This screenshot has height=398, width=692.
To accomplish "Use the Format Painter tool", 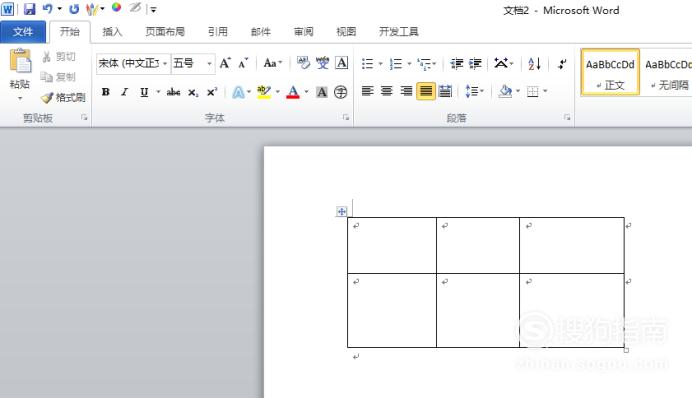I will tap(63, 97).
